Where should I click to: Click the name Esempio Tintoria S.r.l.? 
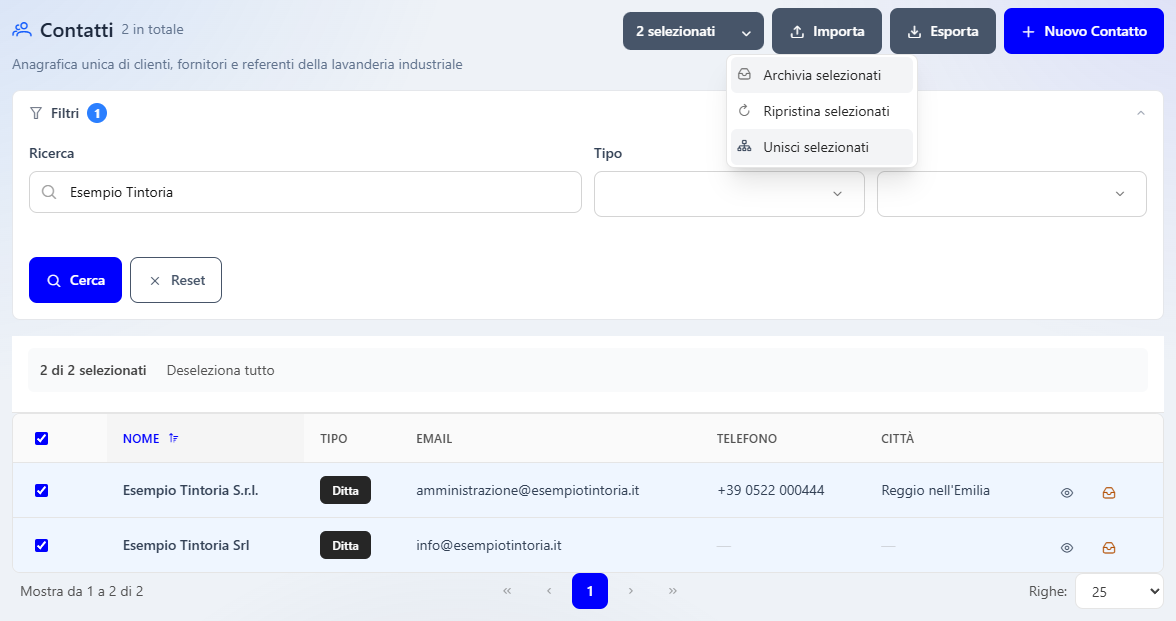[190, 490]
